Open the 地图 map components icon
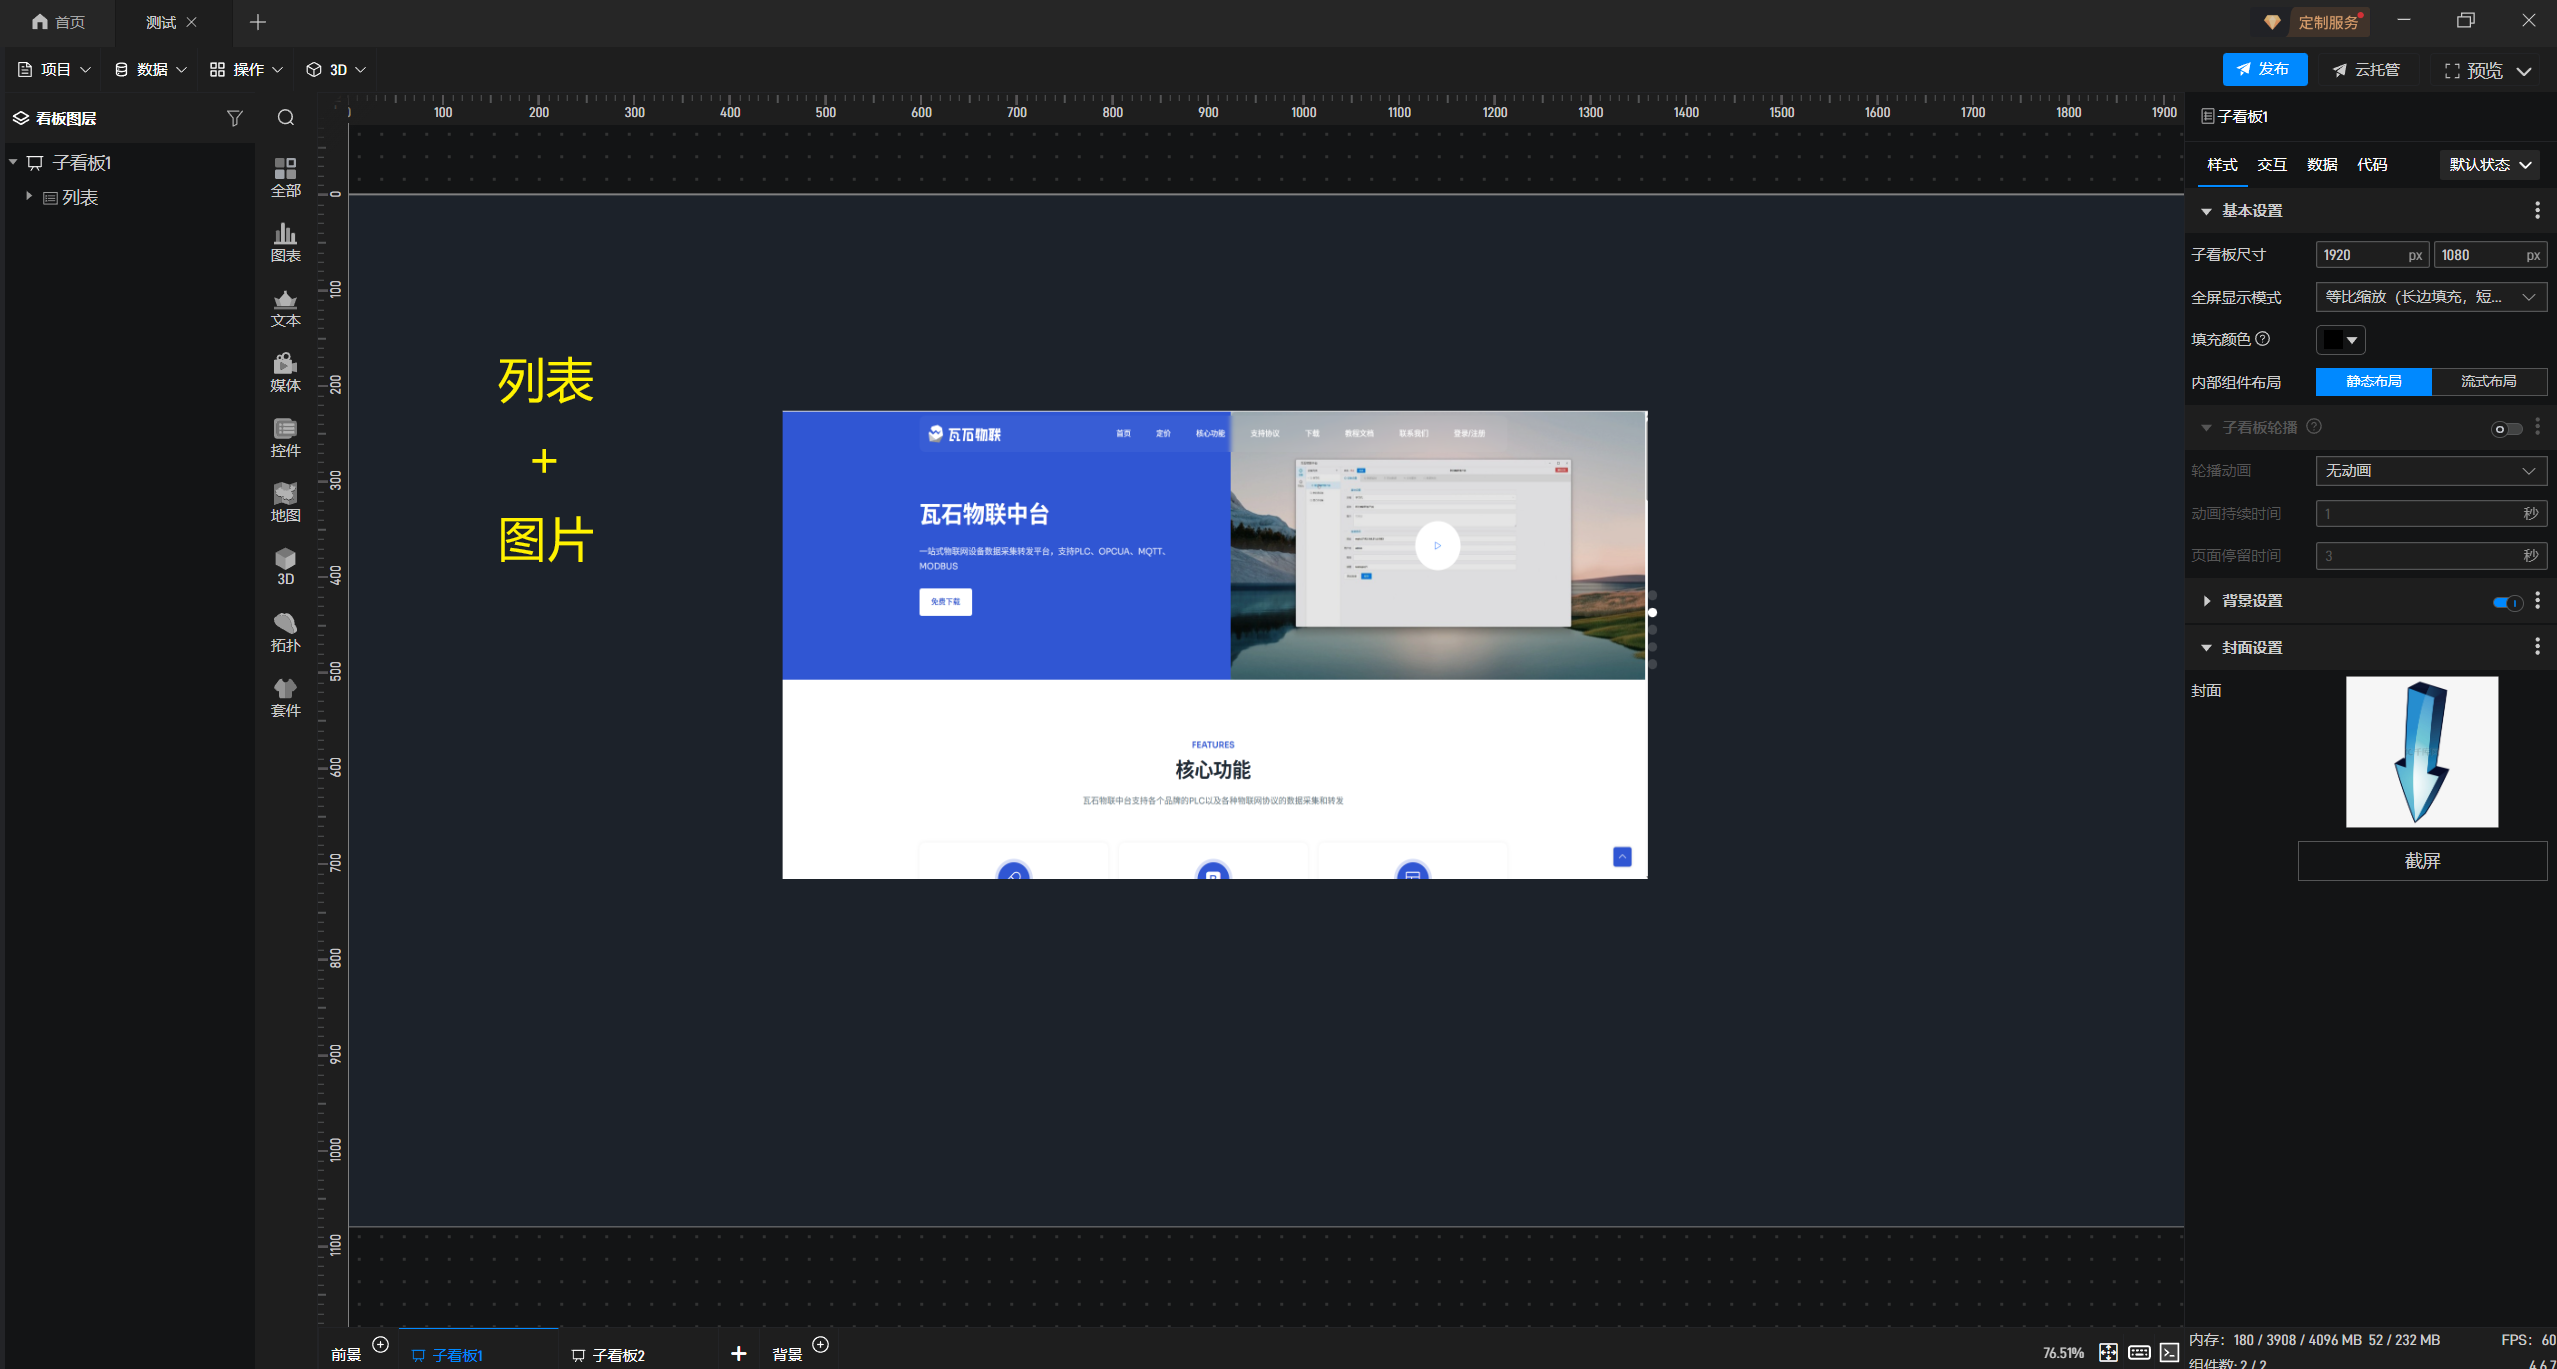 click(x=285, y=502)
